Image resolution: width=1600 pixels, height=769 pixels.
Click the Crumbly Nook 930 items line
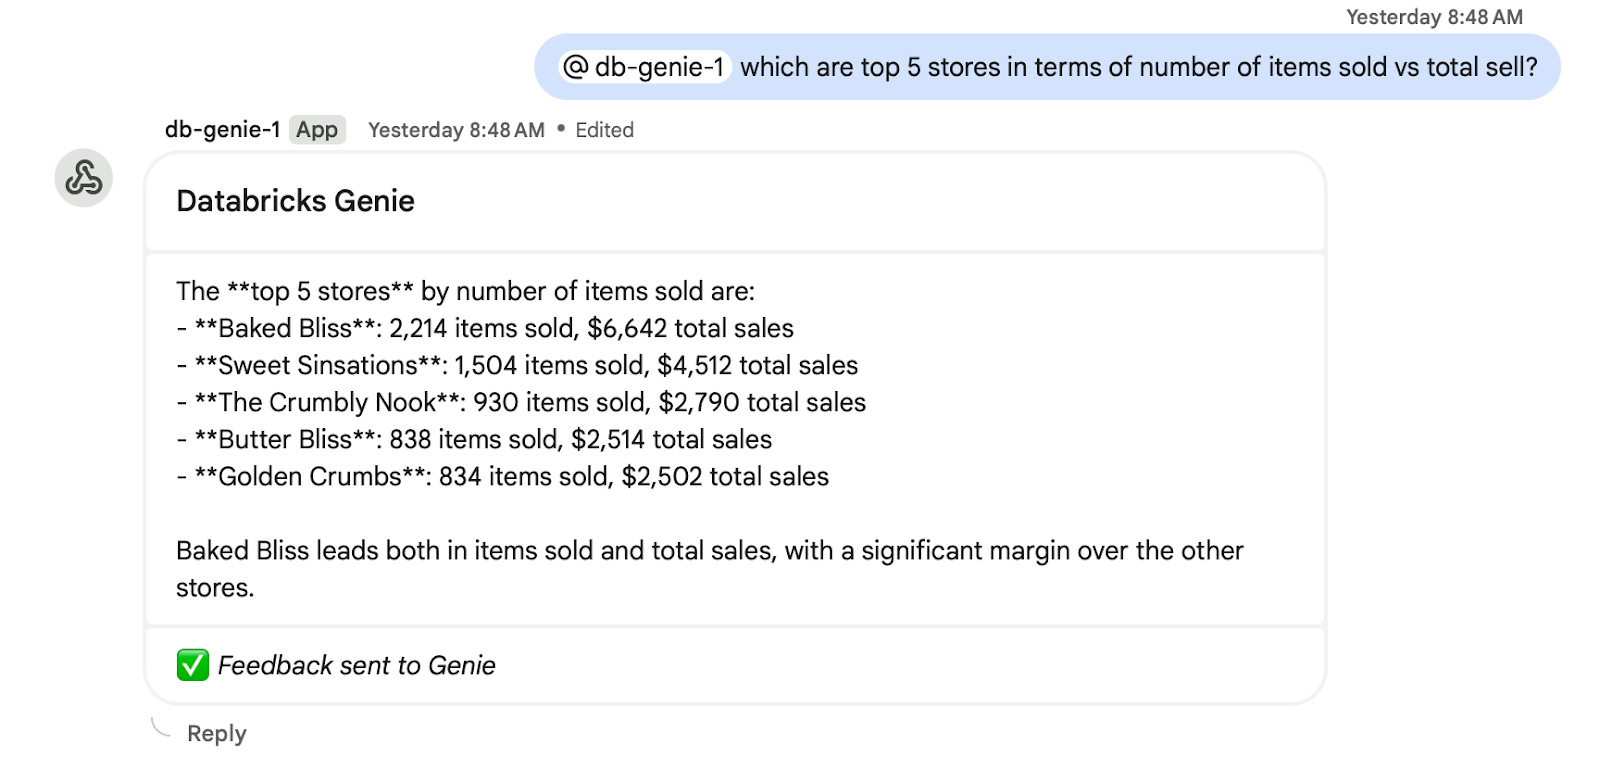coord(521,402)
